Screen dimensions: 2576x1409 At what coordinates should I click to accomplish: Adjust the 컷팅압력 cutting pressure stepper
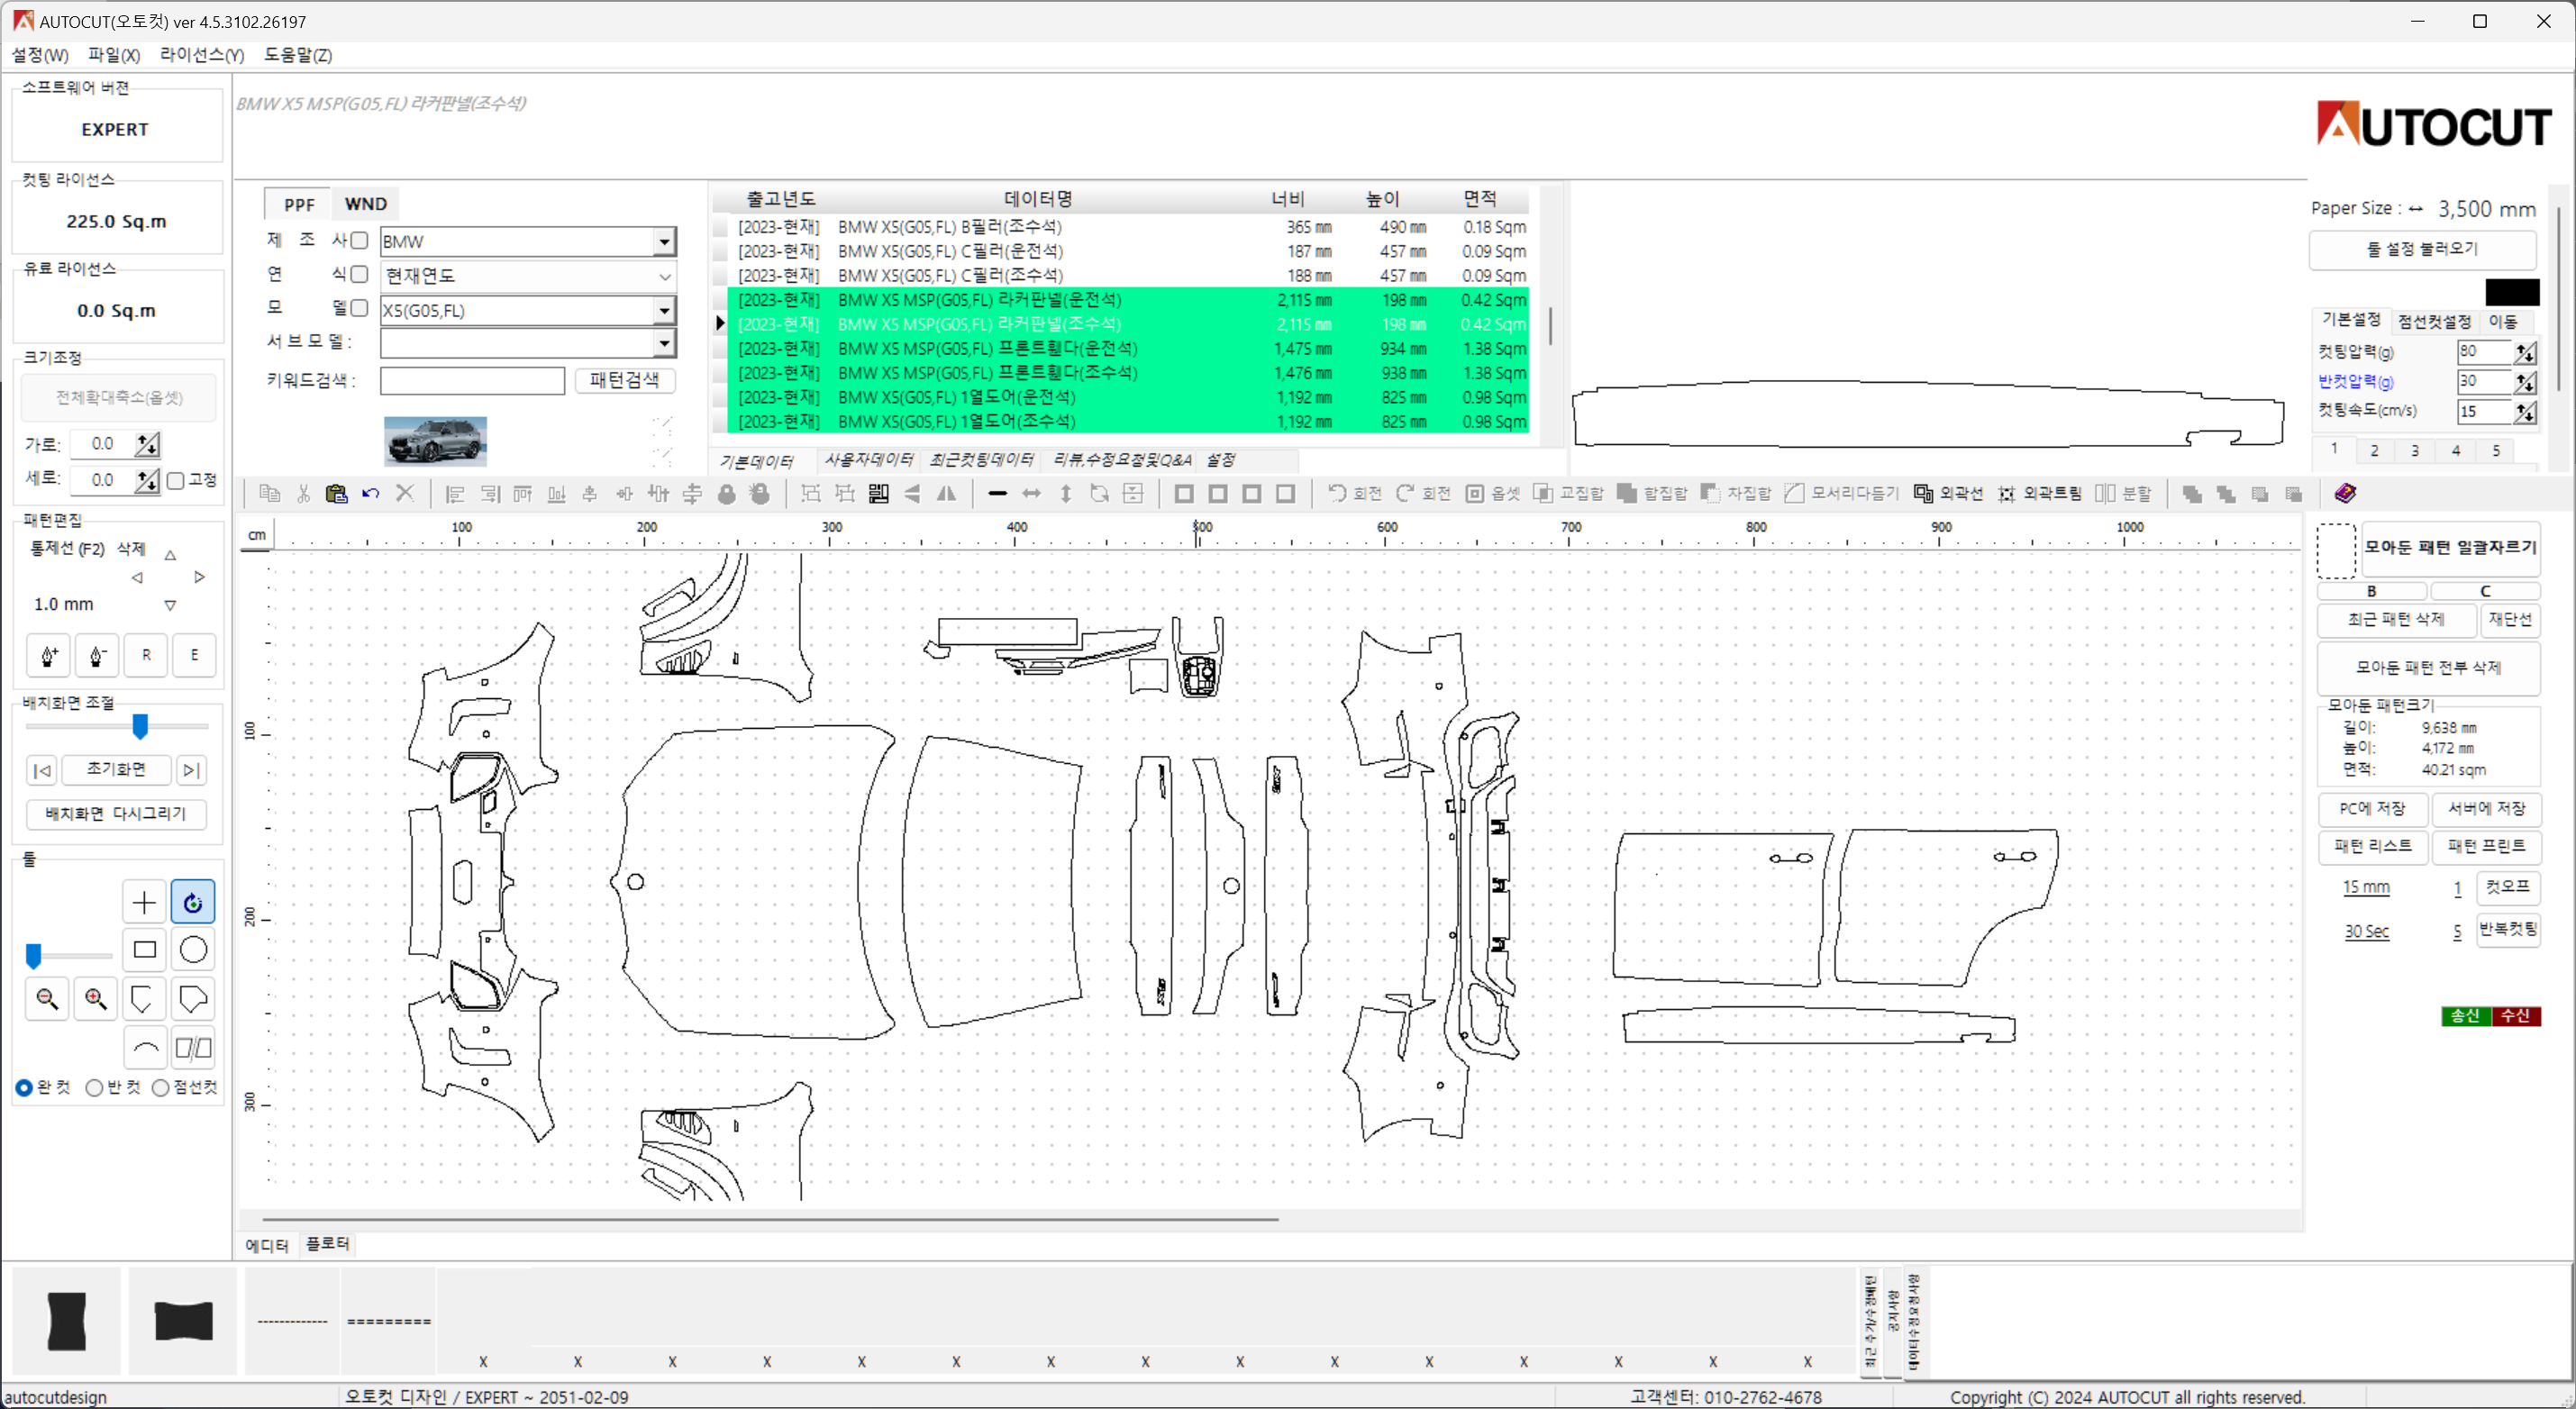click(2525, 352)
